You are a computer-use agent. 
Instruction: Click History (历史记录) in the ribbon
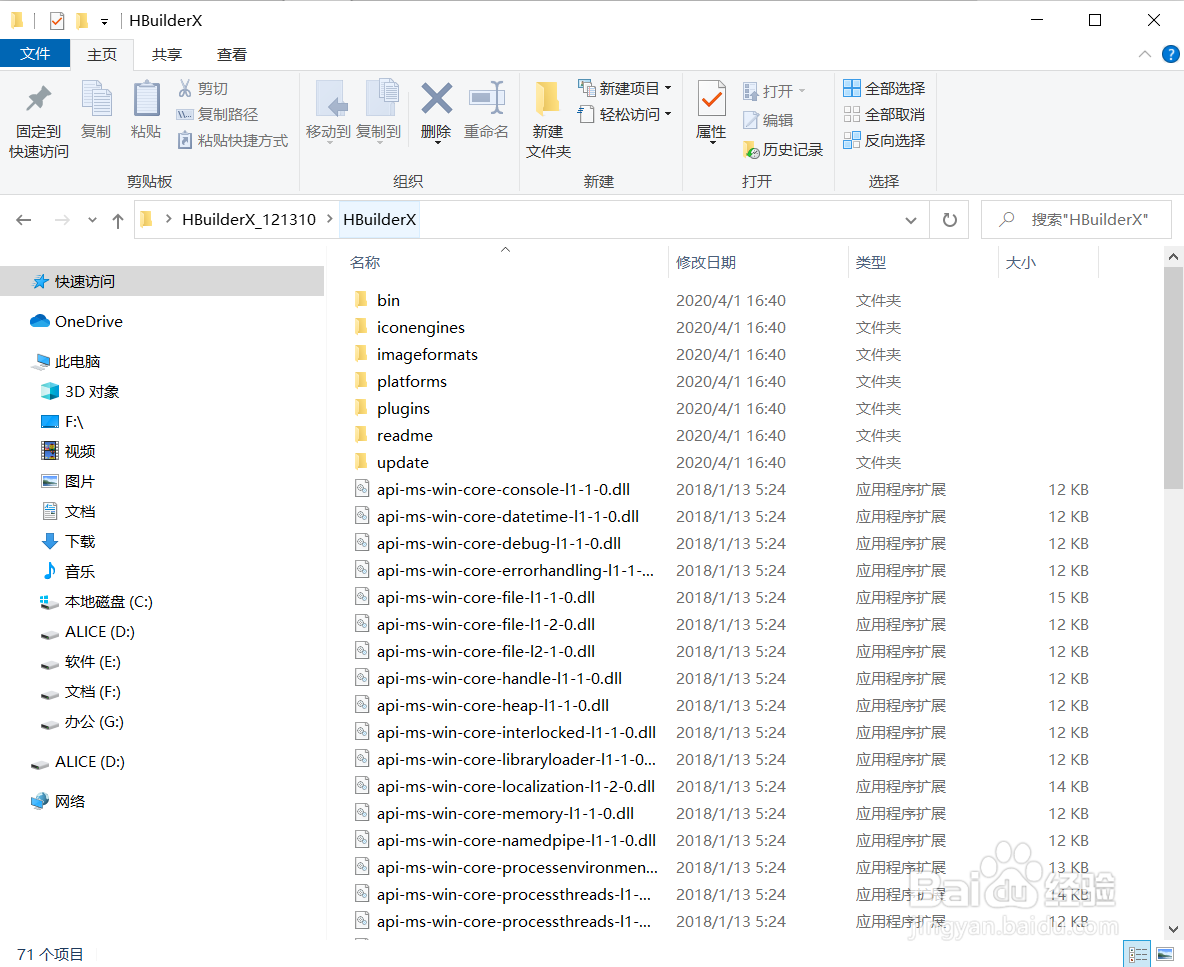[783, 149]
